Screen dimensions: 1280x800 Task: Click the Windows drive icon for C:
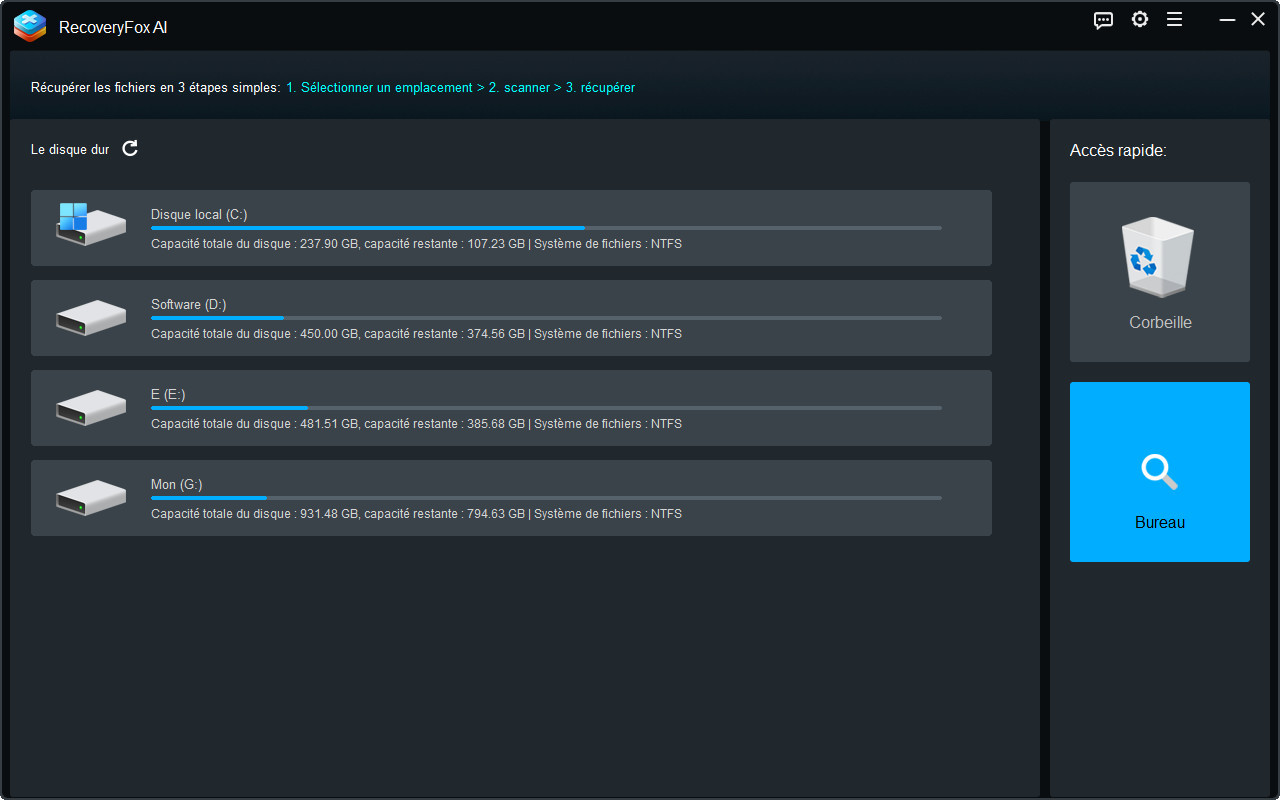(91, 225)
